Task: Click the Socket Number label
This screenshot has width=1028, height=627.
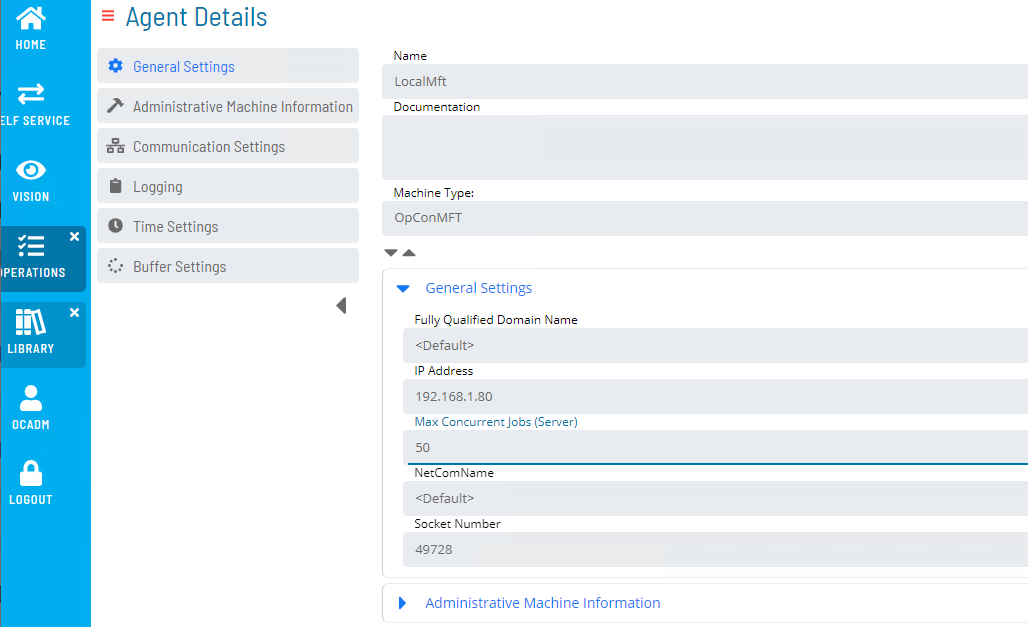Action: point(457,523)
